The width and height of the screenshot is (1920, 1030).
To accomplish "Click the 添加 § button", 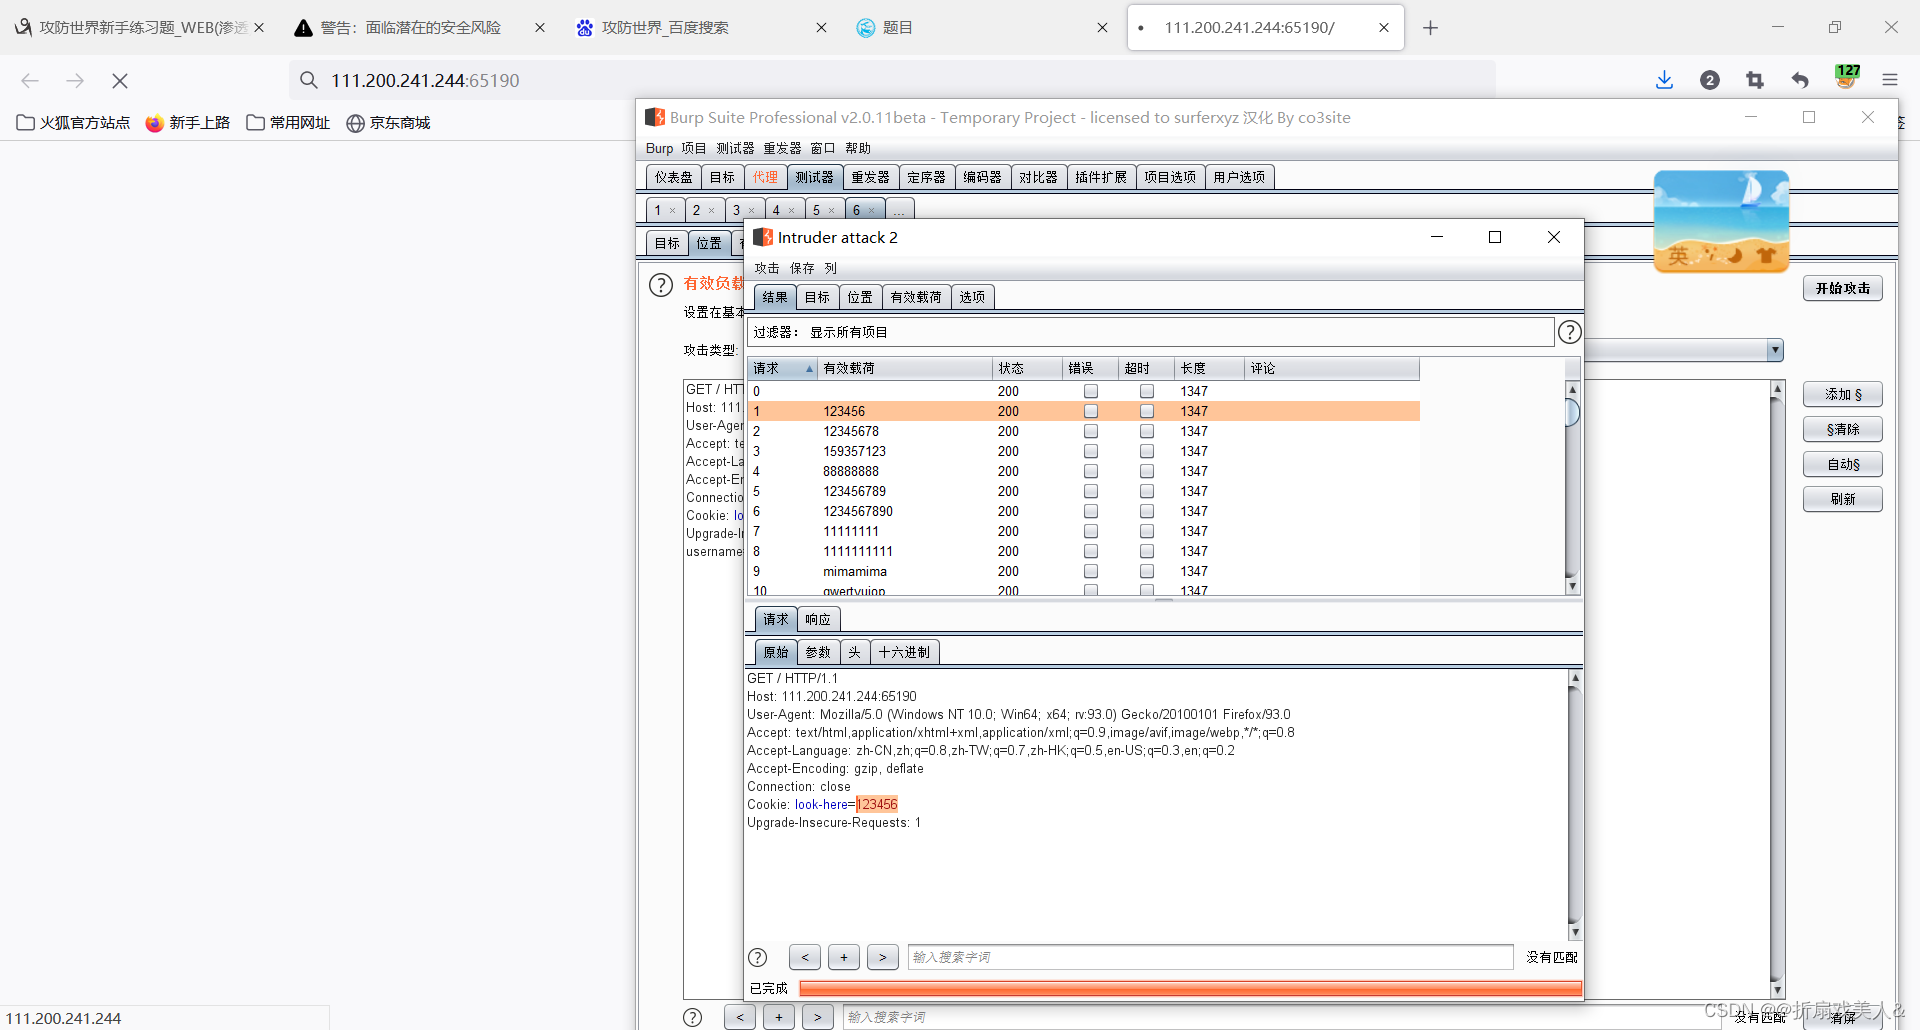I will [x=1843, y=394].
